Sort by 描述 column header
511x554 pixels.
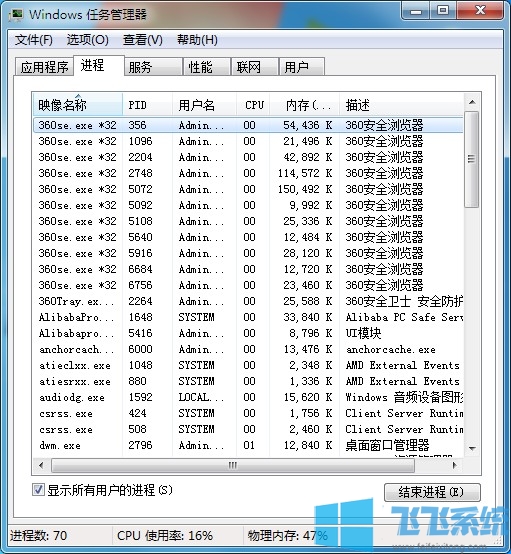coord(401,105)
